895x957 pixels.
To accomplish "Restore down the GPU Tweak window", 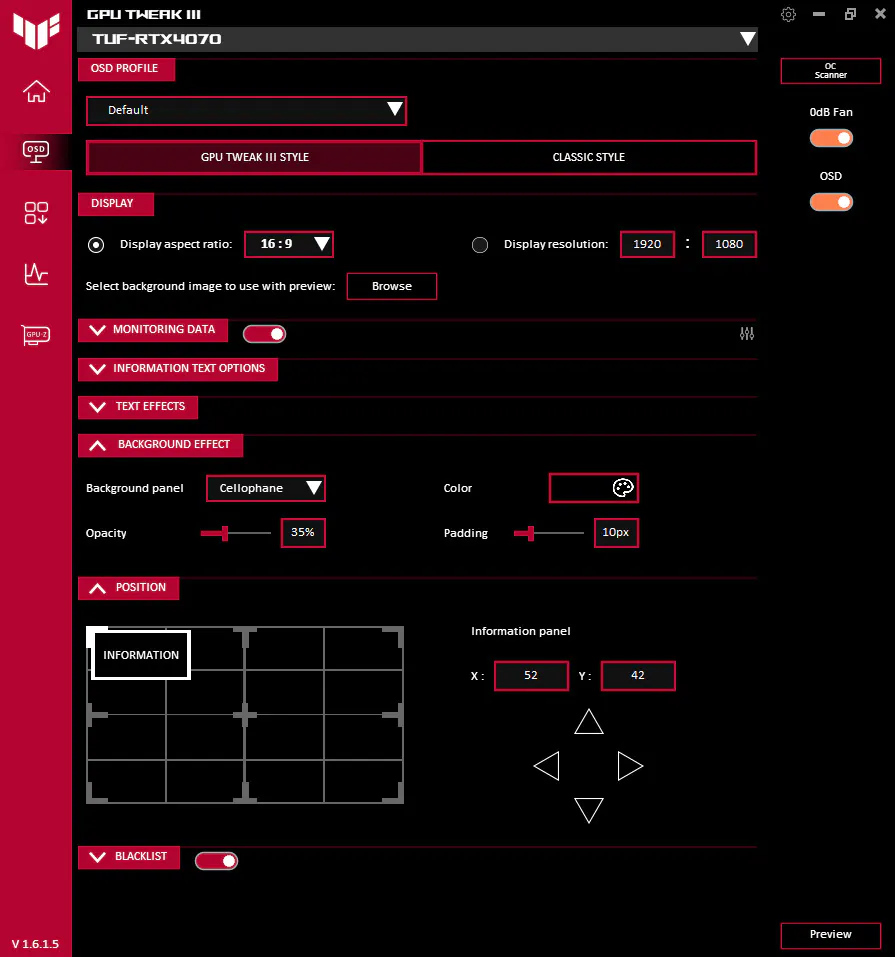I will point(850,14).
